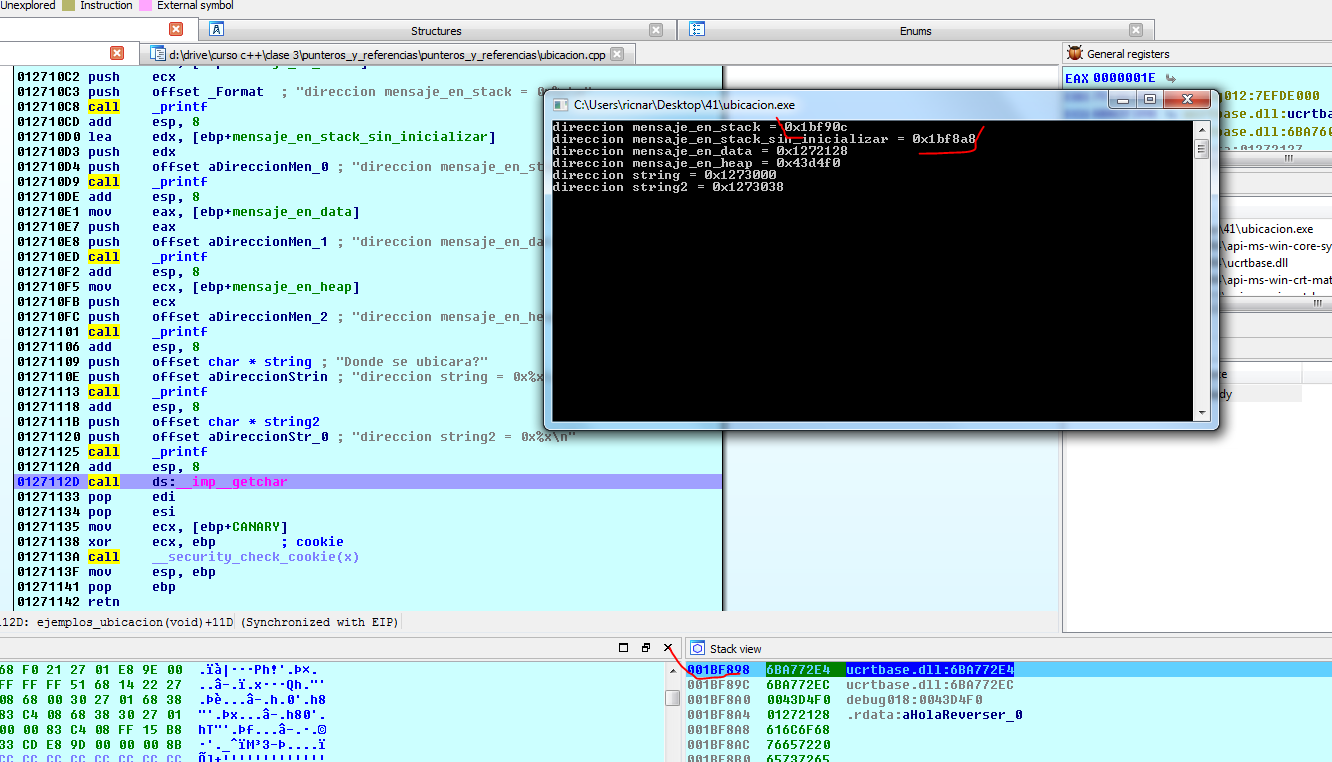Close the ubicacion.cpp source tab
1332x762 pixels.
click(617, 54)
